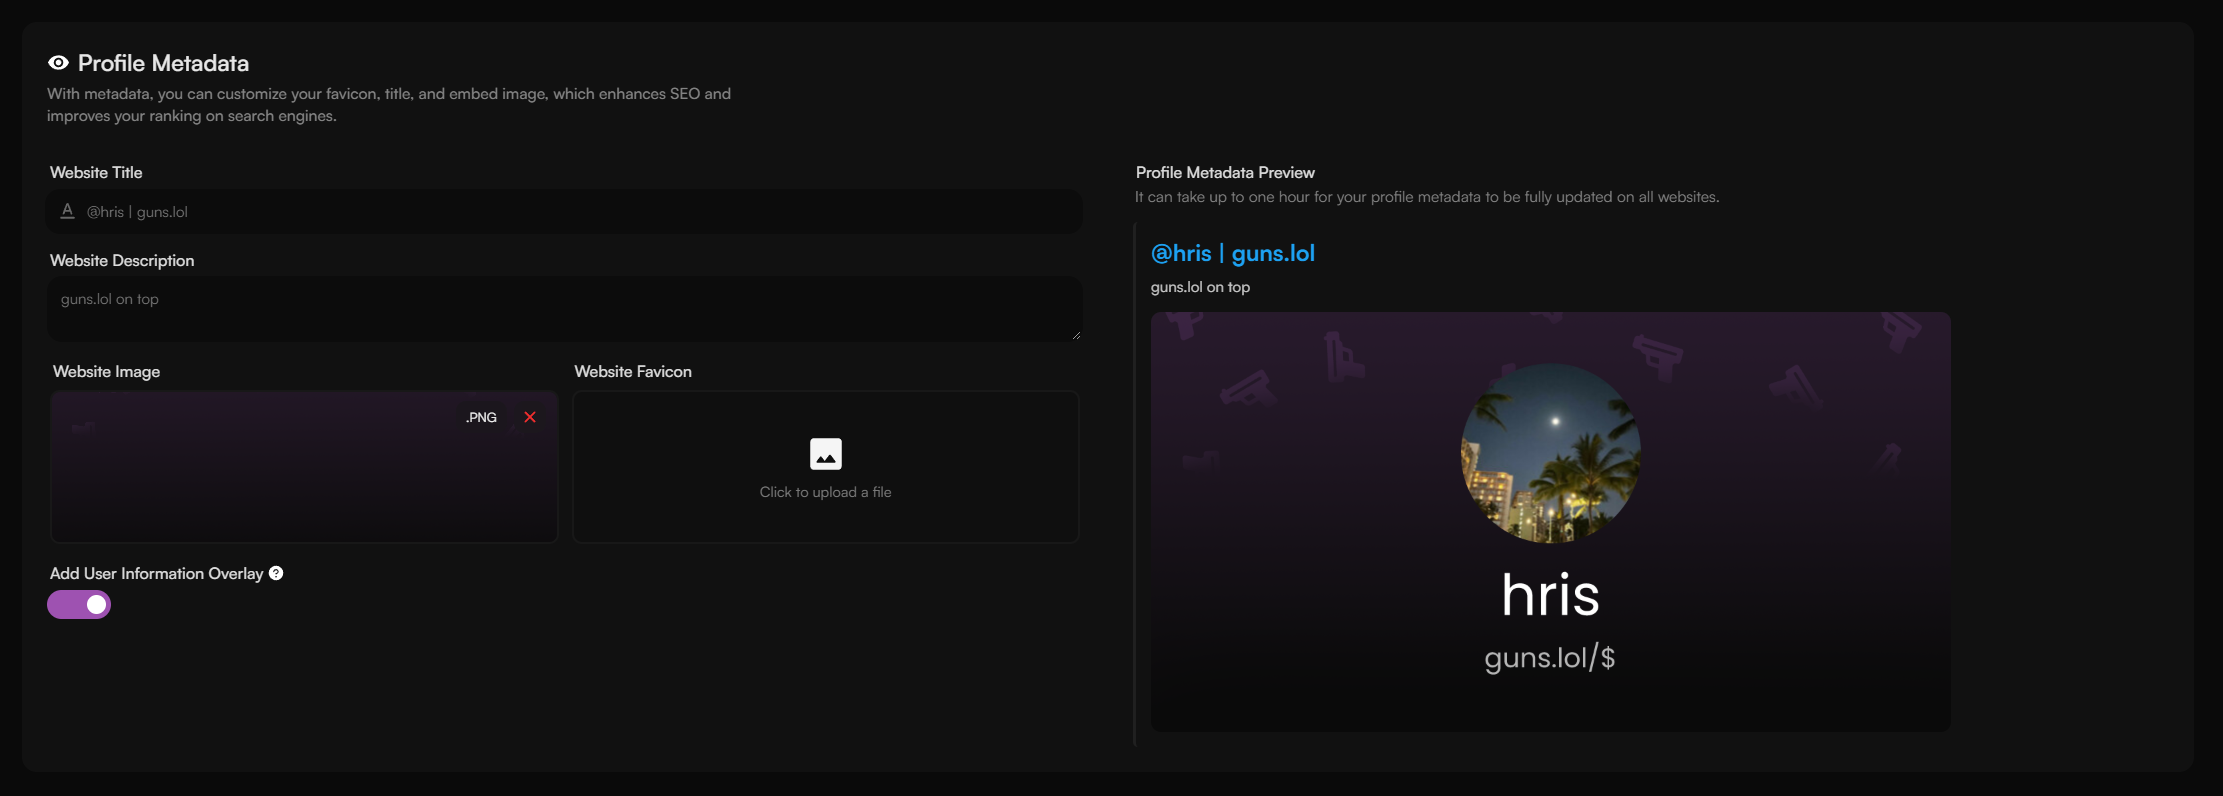Click to upload a file for Website Favicon
Image resolution: width=2223 pixels, height=796 pixels.
click(x=825, y=467)
